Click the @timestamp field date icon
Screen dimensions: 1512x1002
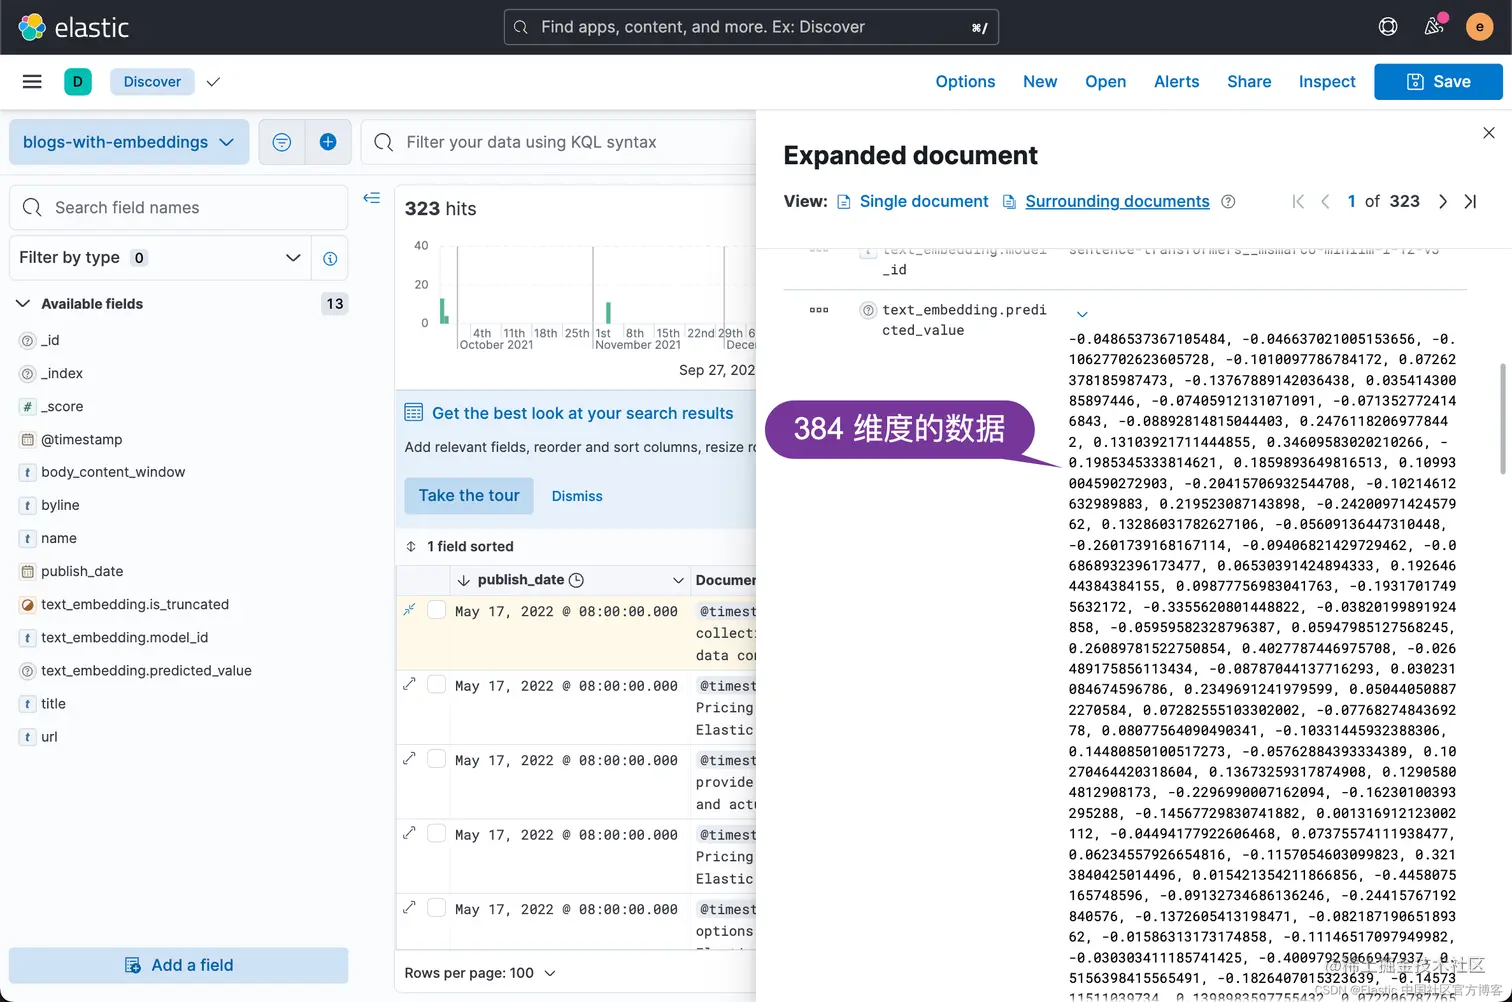pyautogui.click(x=28, y=440)
